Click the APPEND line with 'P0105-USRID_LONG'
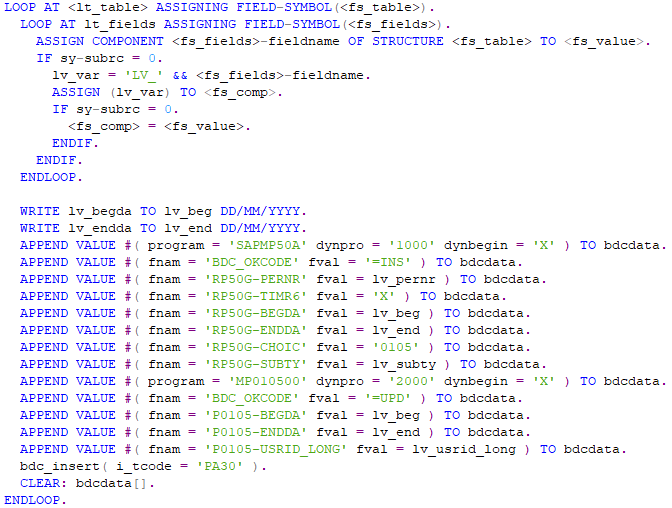Viewport: 672px width, 508px height. 323,449
